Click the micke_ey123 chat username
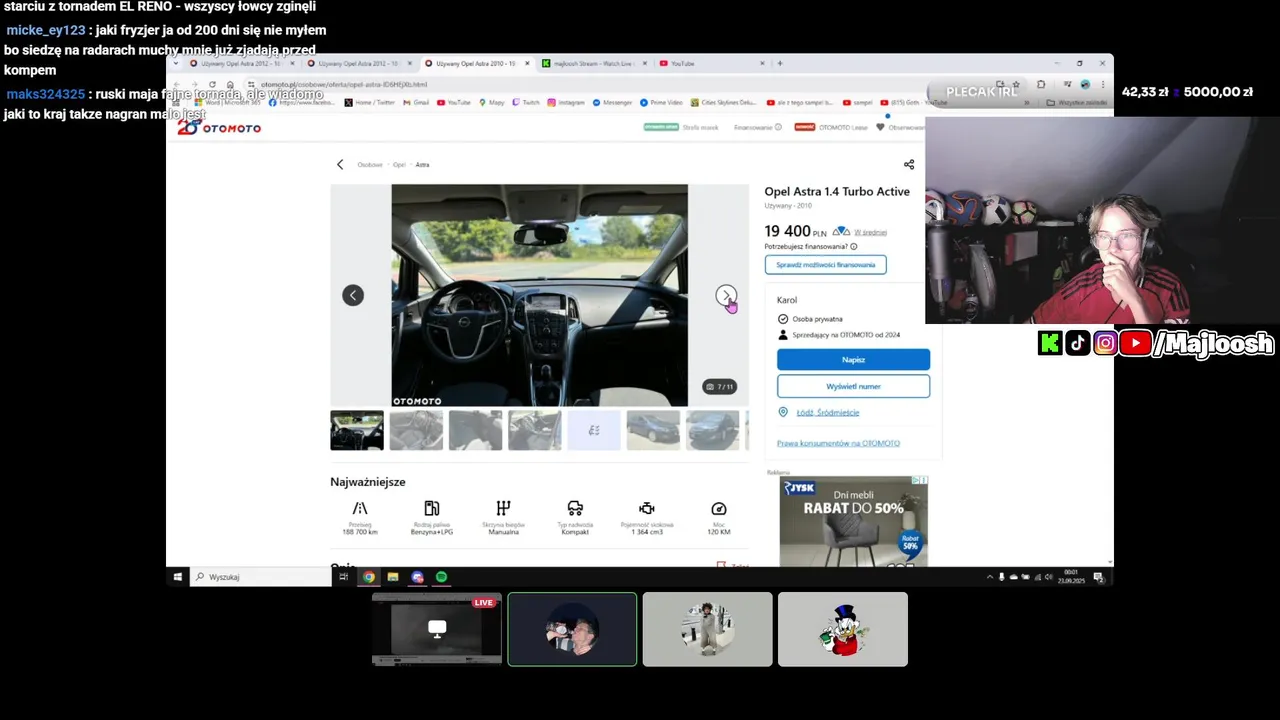The height and width of the screenshot is (720, 1280). pyautogui.click(x=46, y=30)
